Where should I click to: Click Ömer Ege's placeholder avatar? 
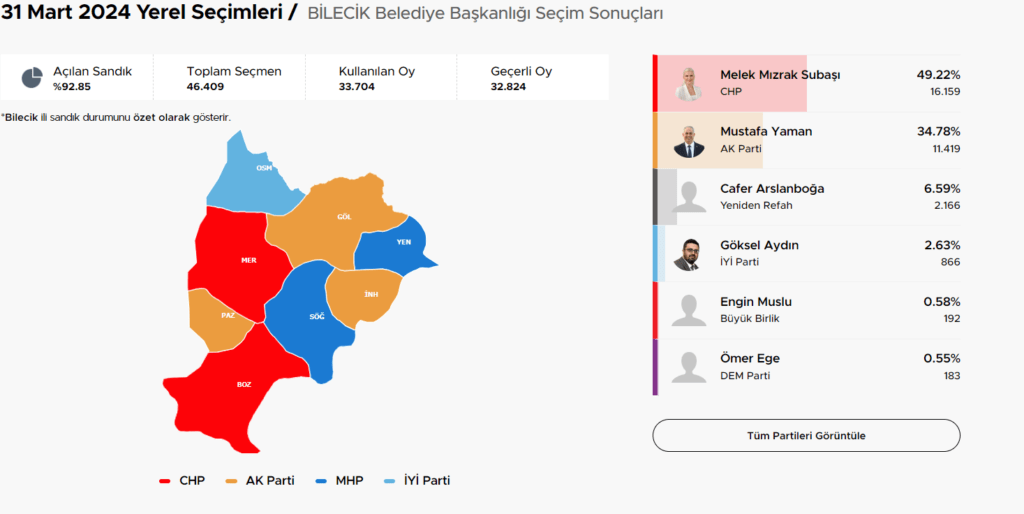tap(688, 367)
